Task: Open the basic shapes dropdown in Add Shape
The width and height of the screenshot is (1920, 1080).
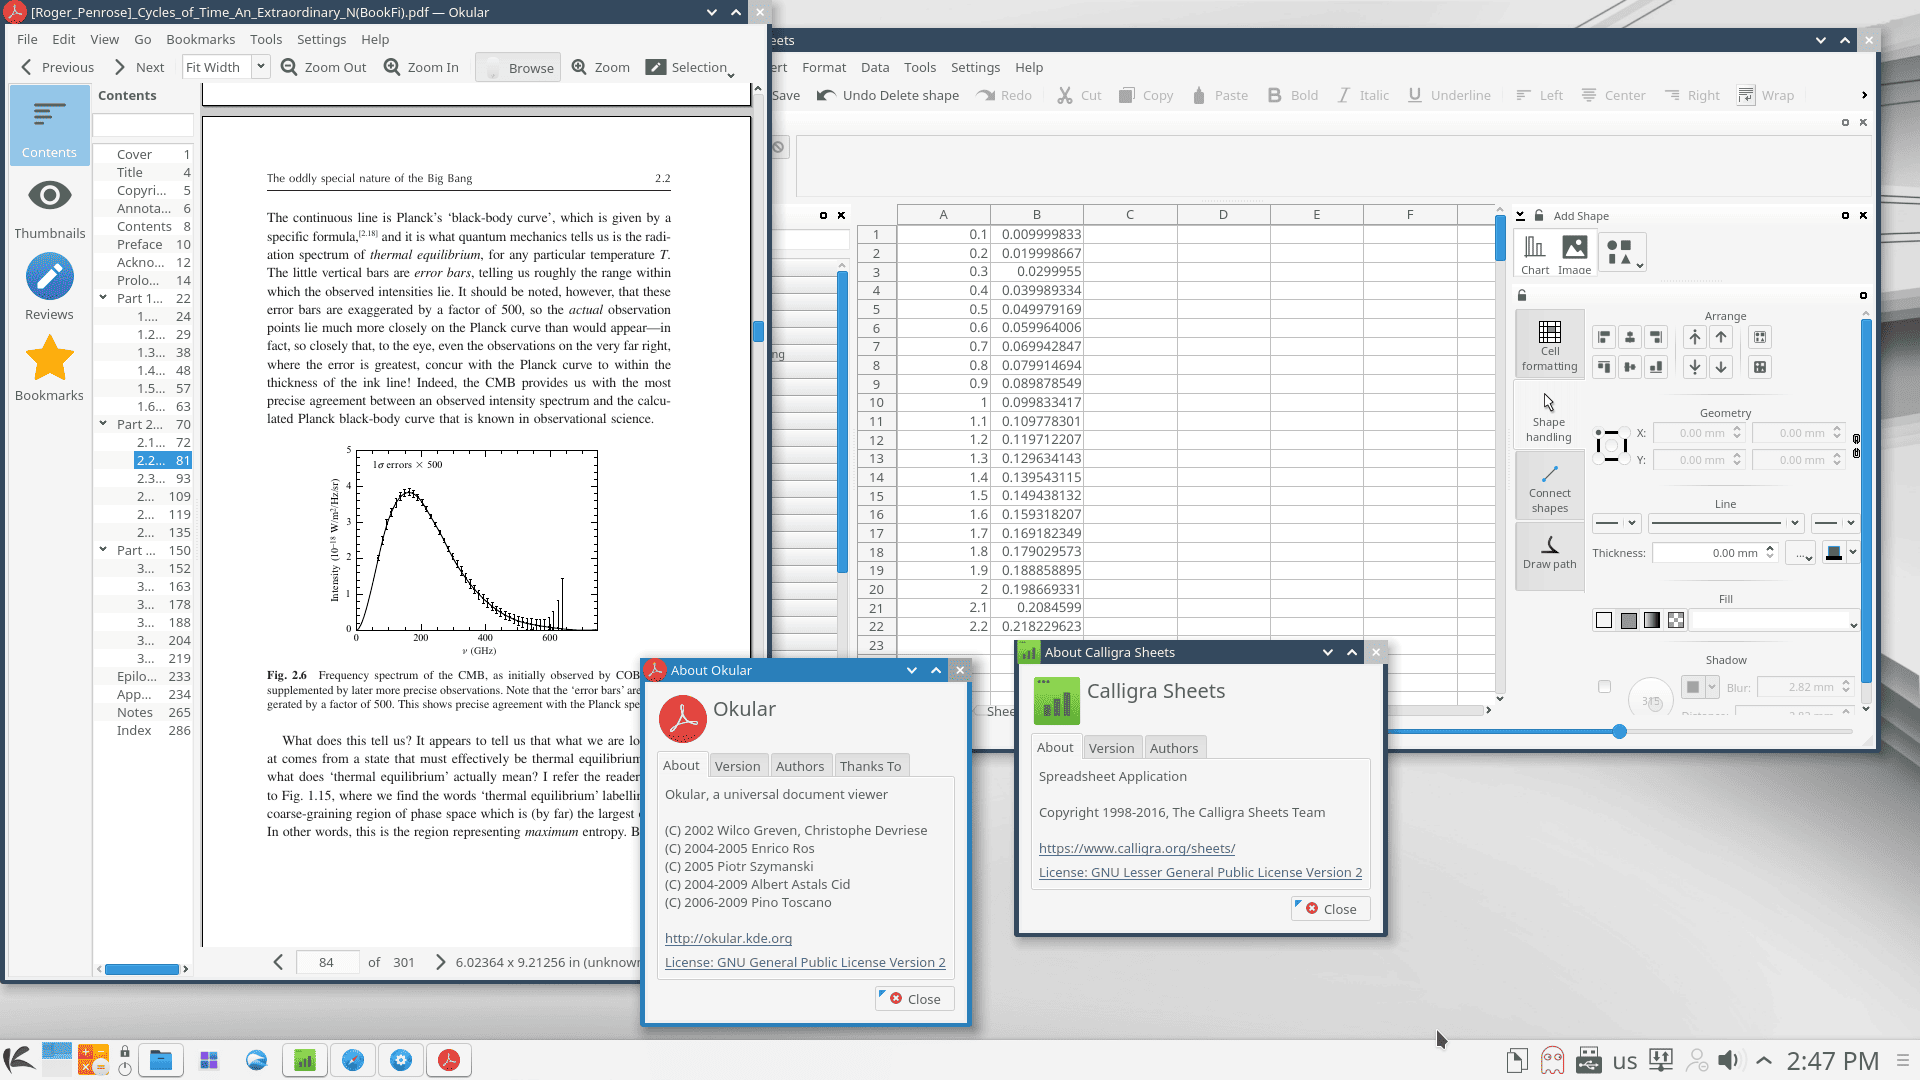Action: (x=1622, y=253)
